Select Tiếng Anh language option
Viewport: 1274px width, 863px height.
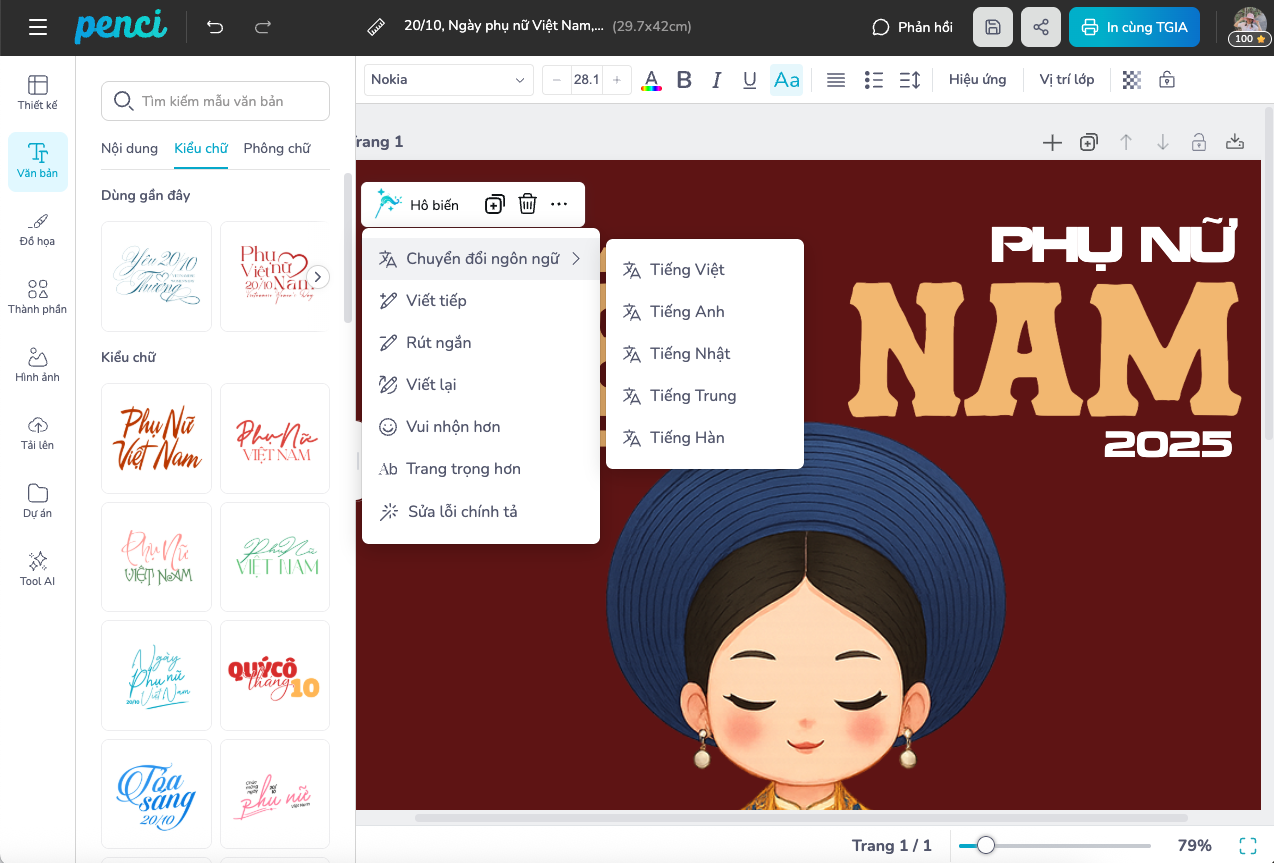687,312
